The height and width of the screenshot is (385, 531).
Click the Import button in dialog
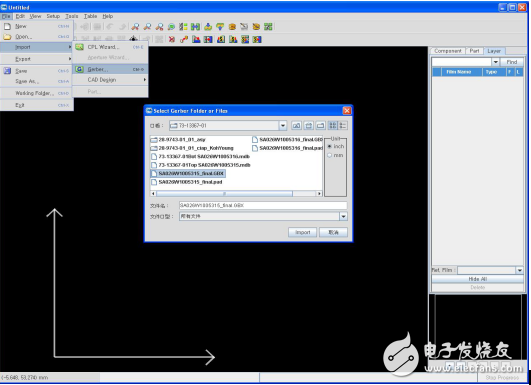pos(302,232)
